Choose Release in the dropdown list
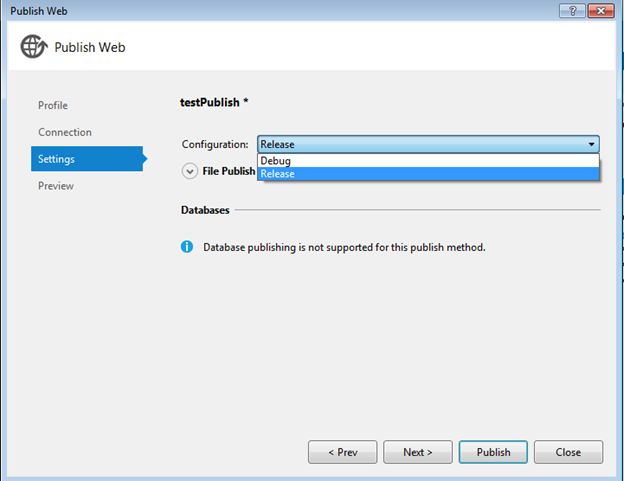Viewport: 624px width, 481px height. [278, 174]
